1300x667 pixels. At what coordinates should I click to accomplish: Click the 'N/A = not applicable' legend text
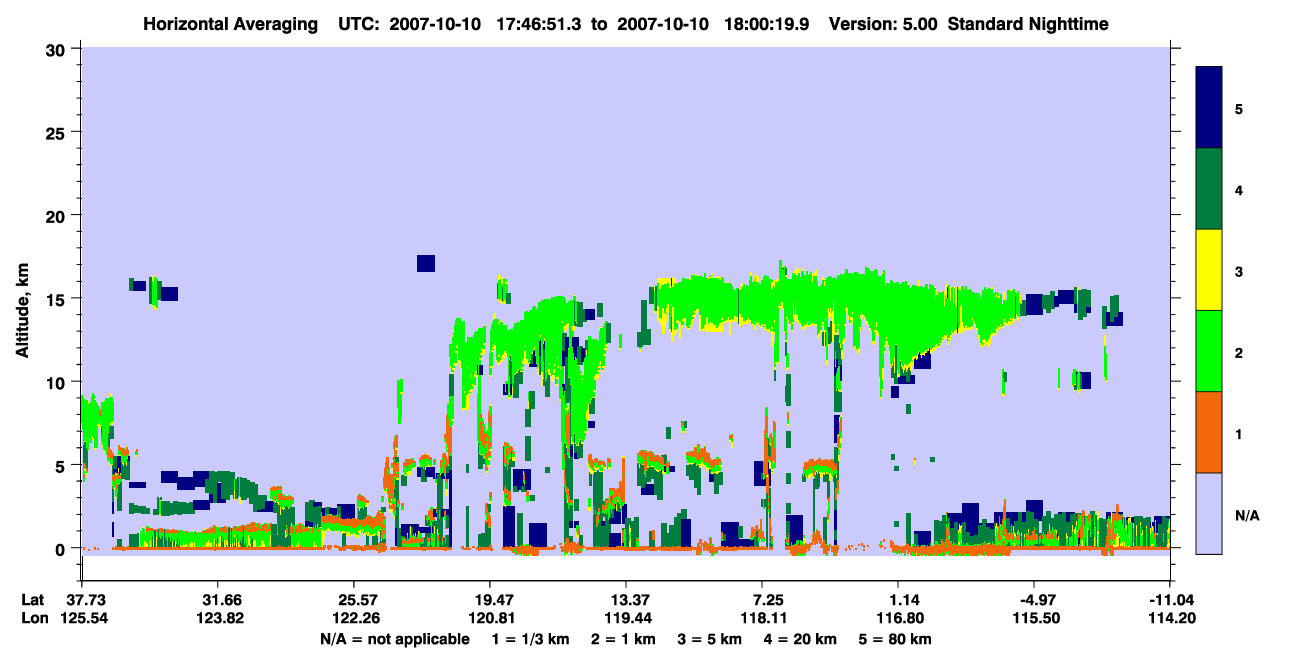click(x=394, y=639)
